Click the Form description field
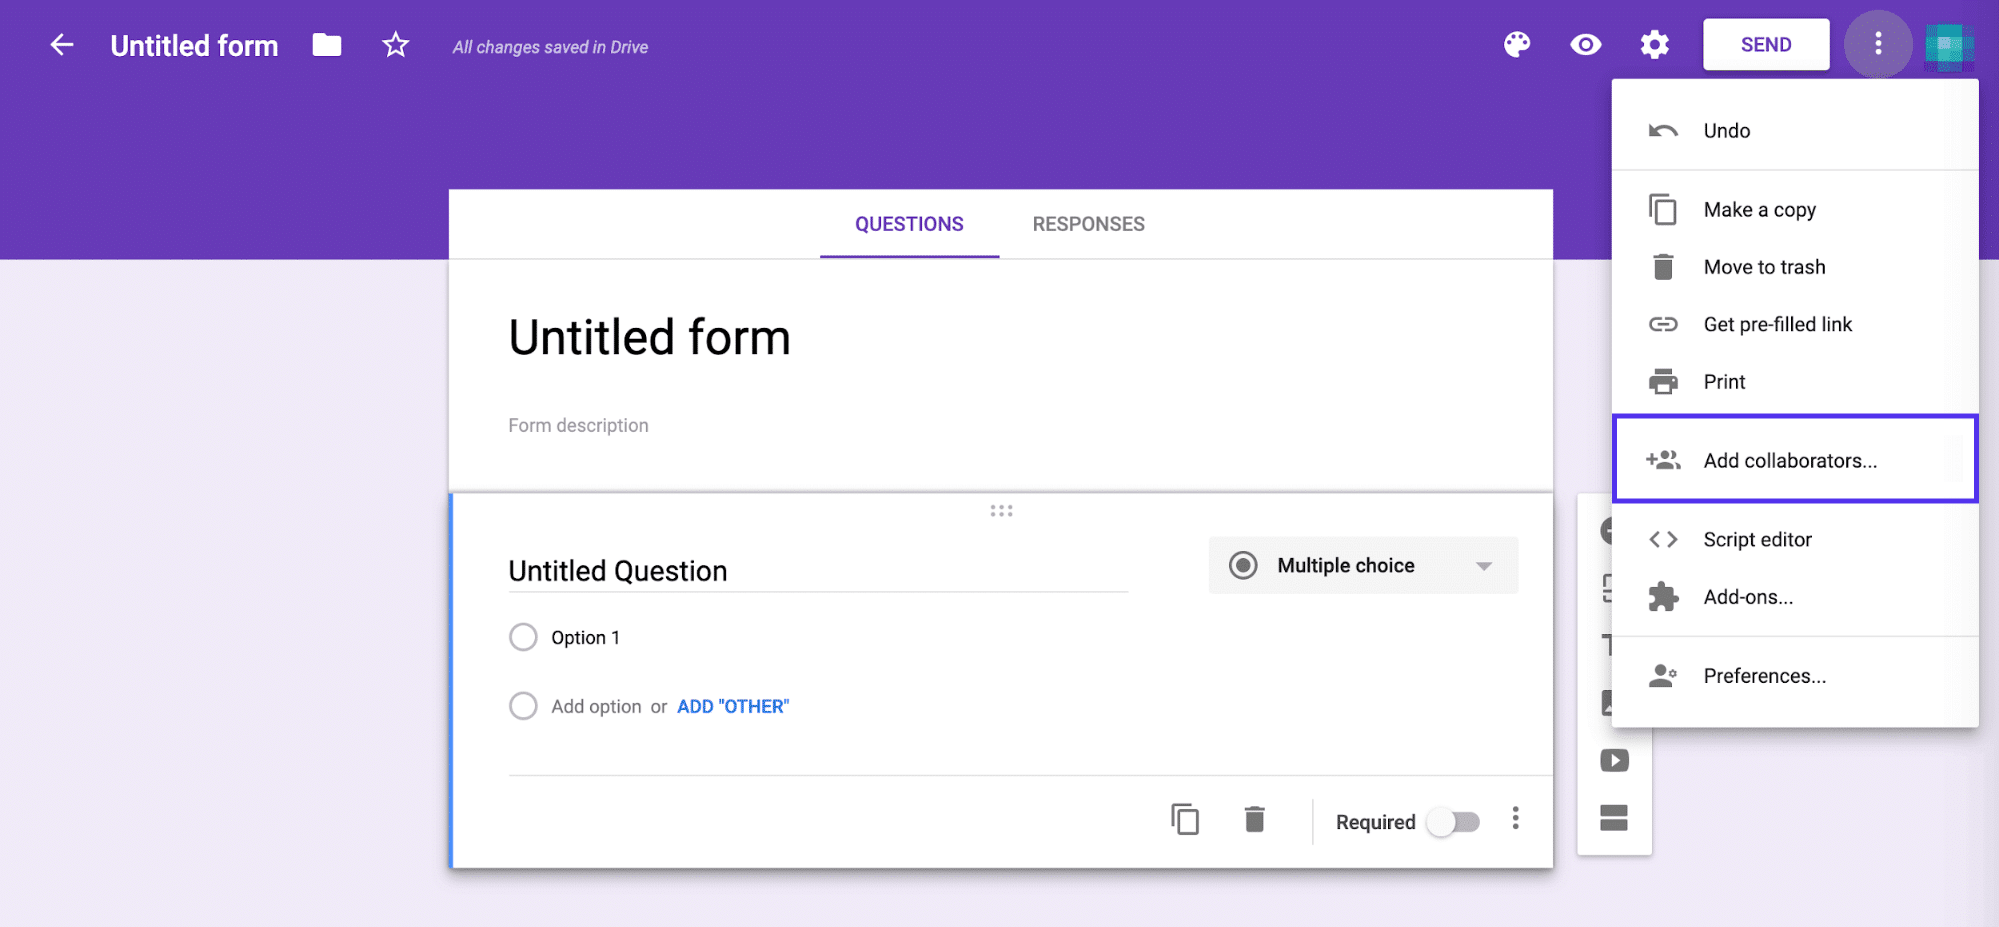Screen dimensions: 1999x927 point(578,425)
